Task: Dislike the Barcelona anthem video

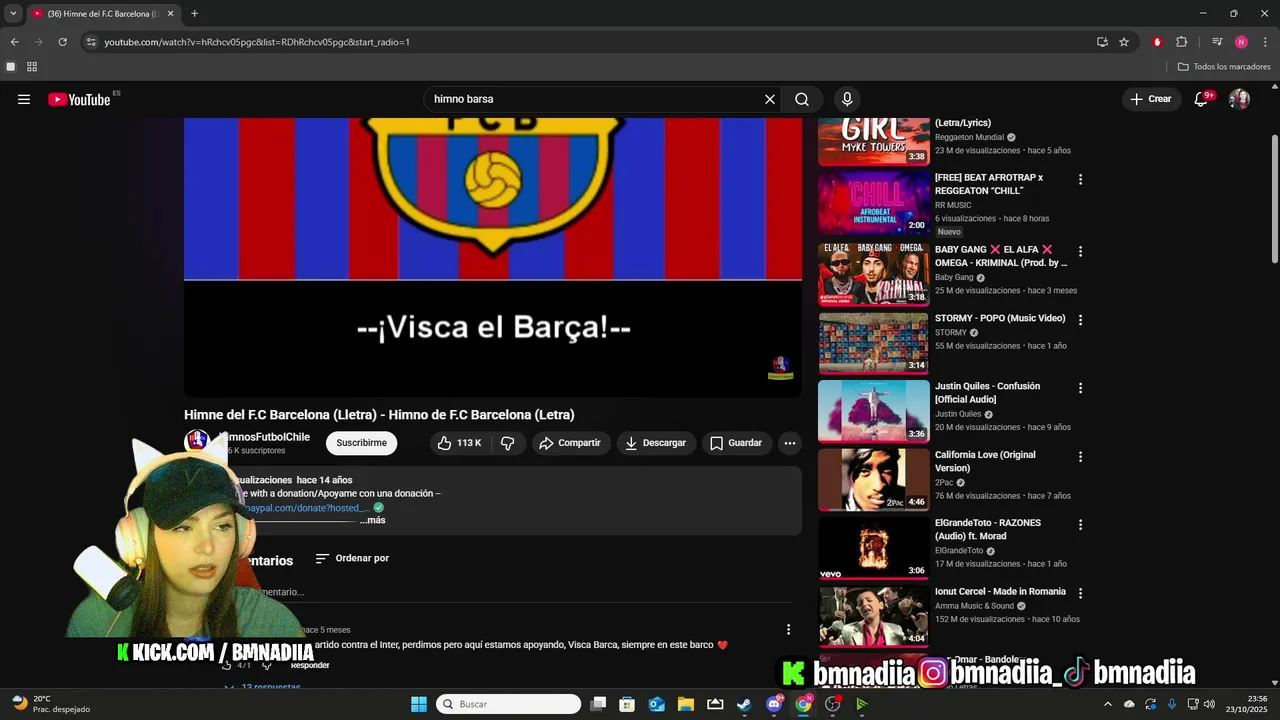Action: 508,443
